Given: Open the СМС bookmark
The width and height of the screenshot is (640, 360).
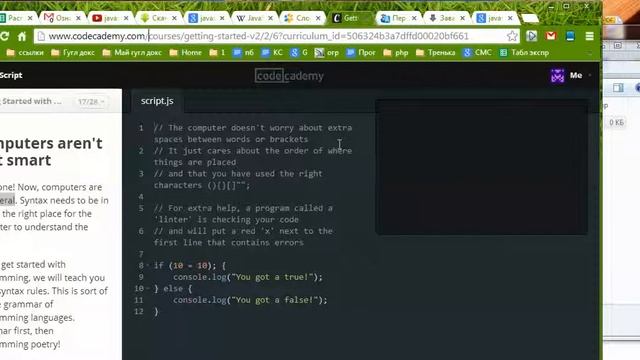Looking at the screenshot, I should coord(478,53).
